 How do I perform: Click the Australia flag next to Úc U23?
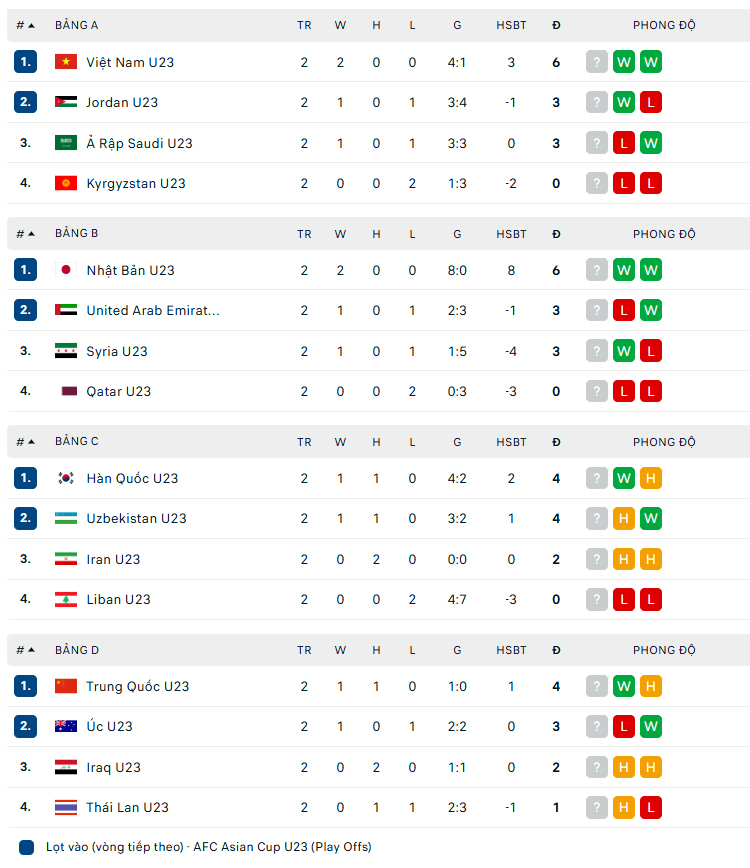[66, 726]
